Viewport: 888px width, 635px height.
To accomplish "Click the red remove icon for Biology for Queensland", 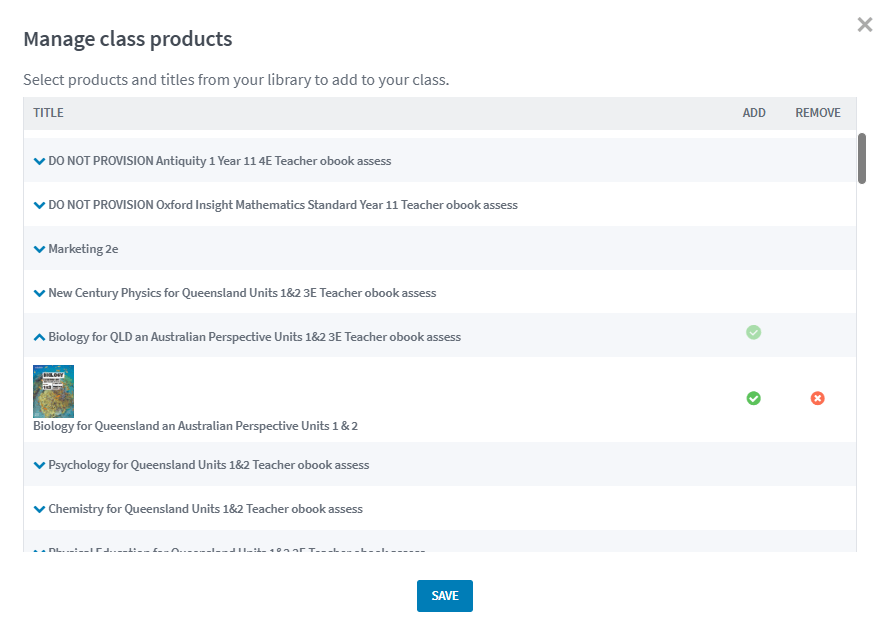I will (817, 398).
